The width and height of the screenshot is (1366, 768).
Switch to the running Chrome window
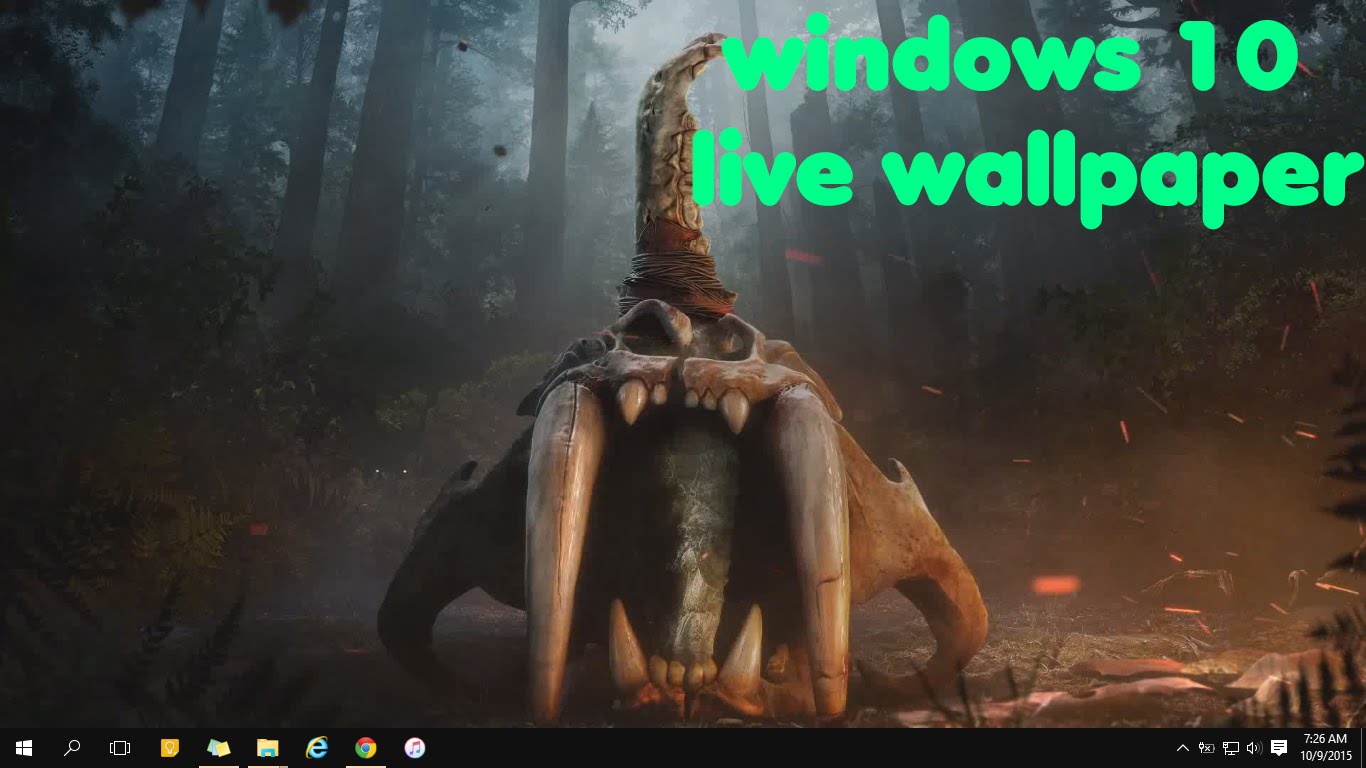point(366,747)
